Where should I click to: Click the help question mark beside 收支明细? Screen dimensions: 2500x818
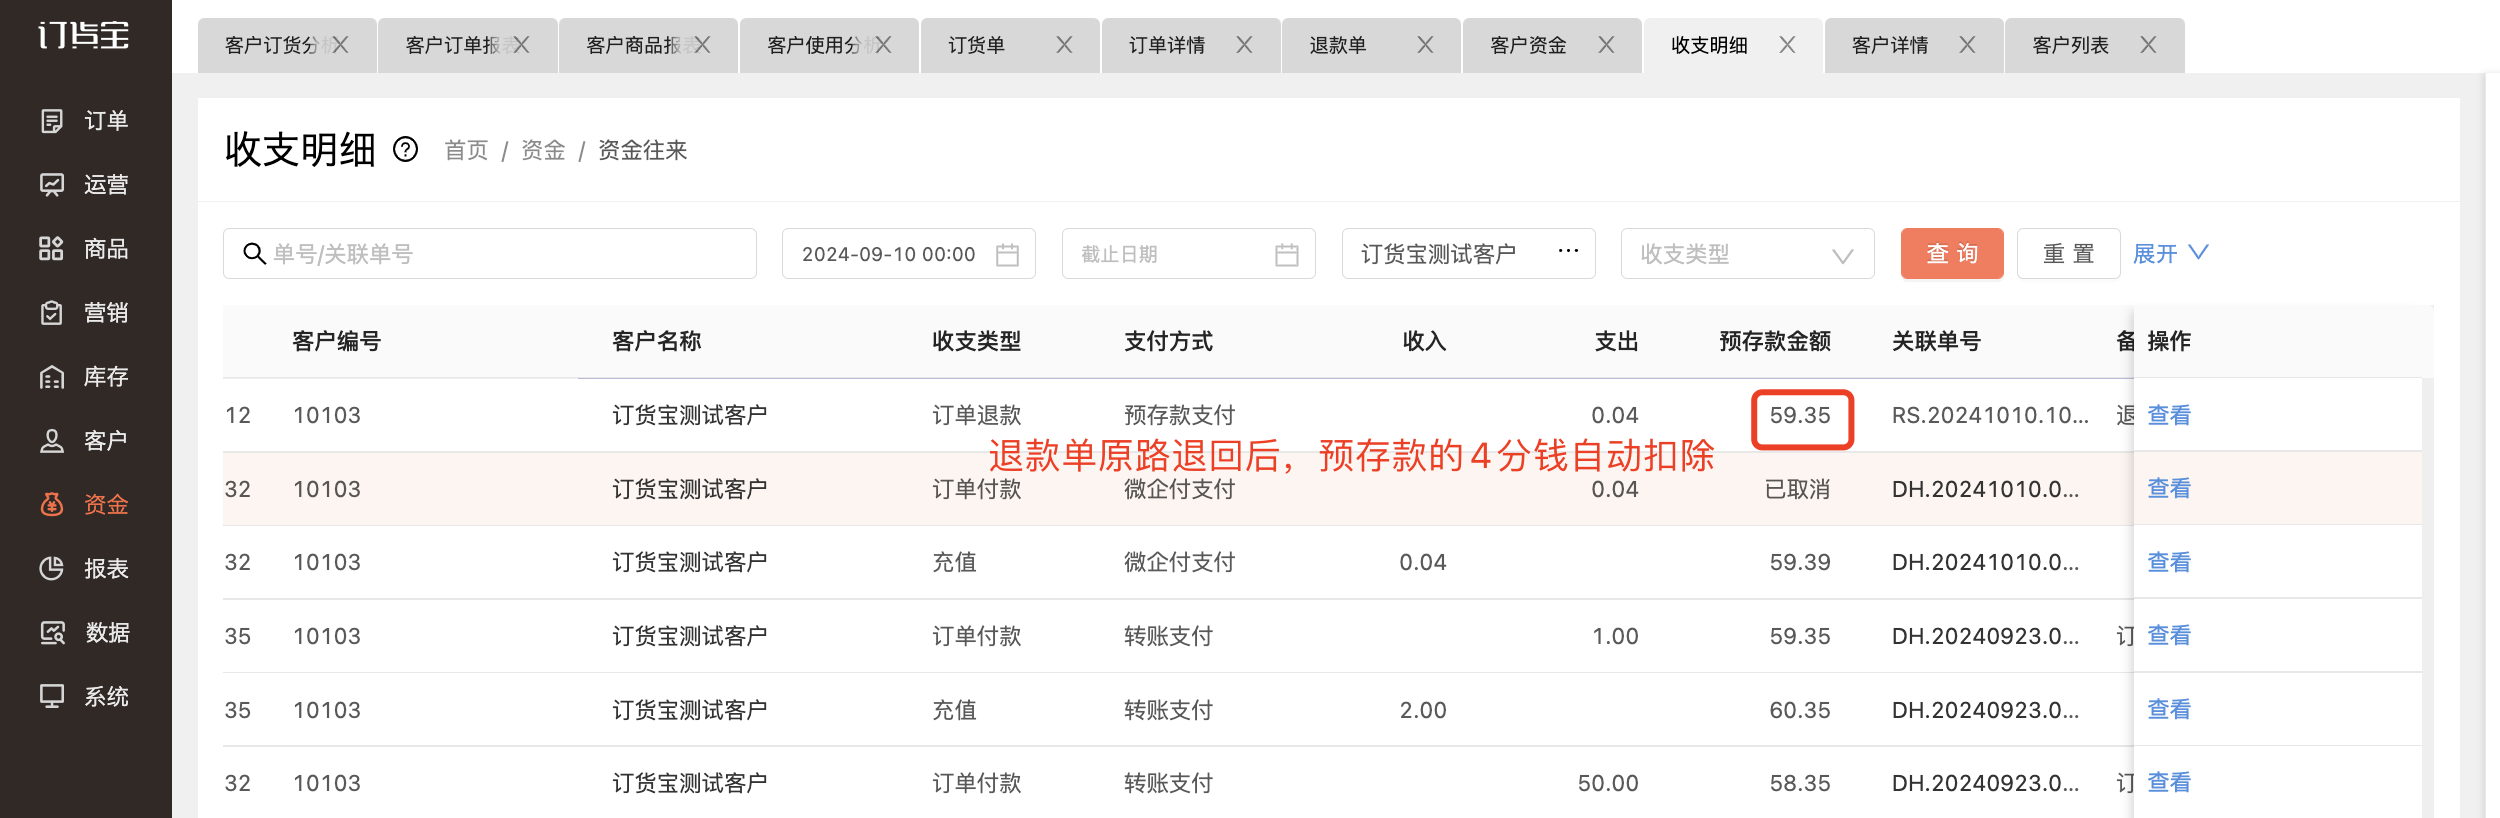point(405,150)
